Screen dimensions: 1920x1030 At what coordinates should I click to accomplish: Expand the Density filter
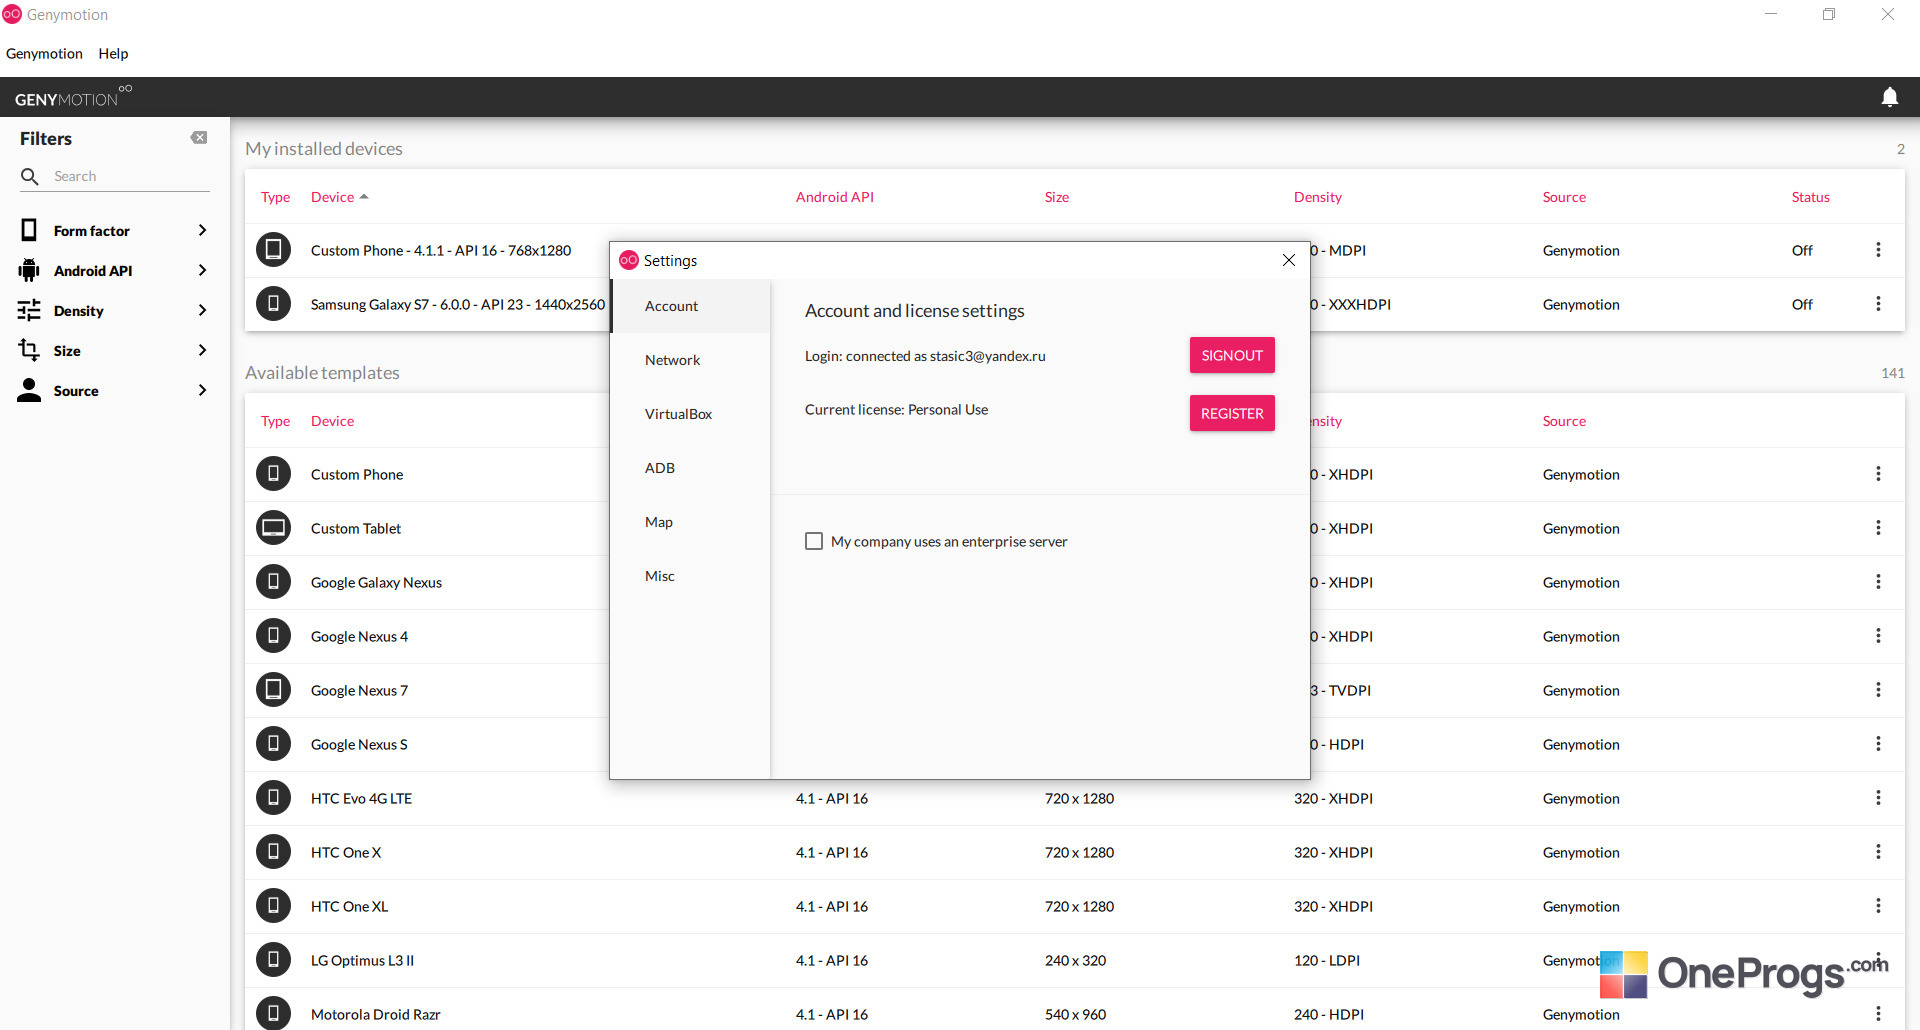pos(202,310)
